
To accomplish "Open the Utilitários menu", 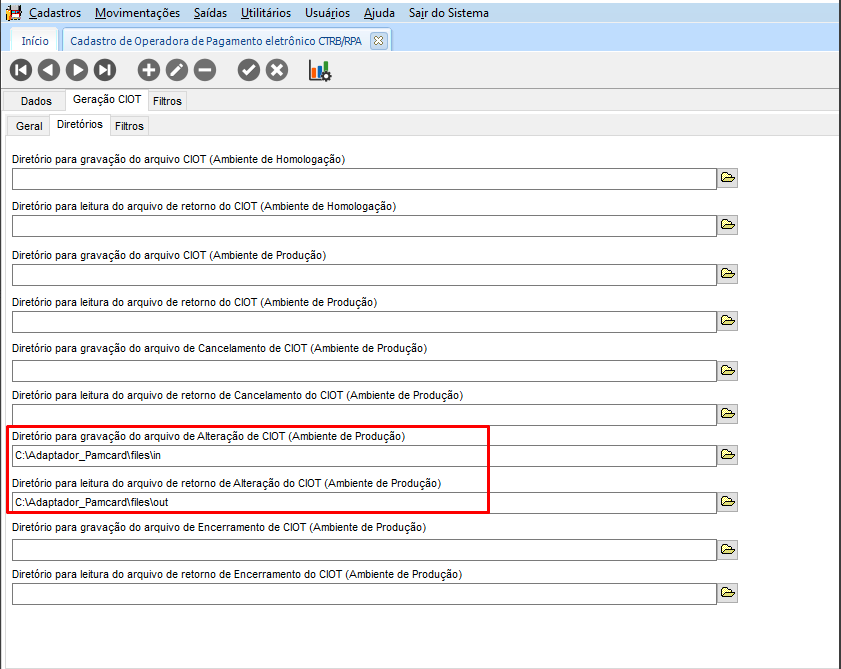I will tap(265, 13).
